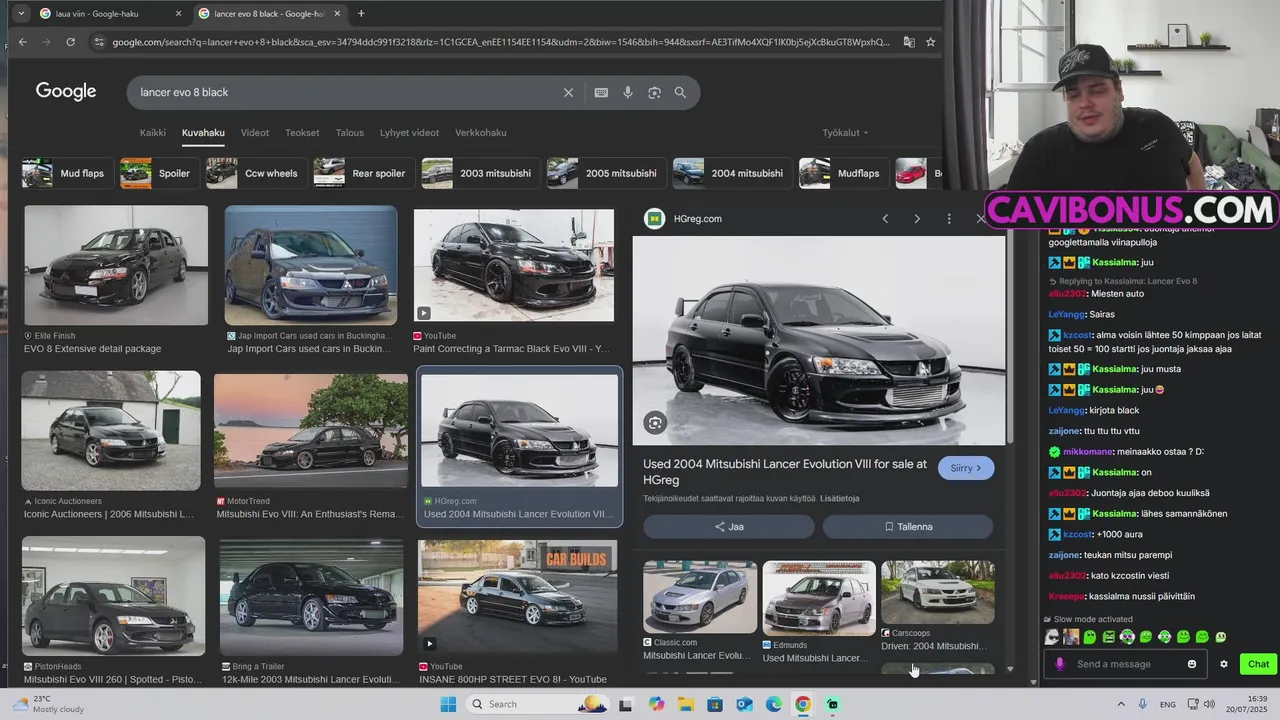Open the Jap Import Cars image result

click(x=311, y=265)
